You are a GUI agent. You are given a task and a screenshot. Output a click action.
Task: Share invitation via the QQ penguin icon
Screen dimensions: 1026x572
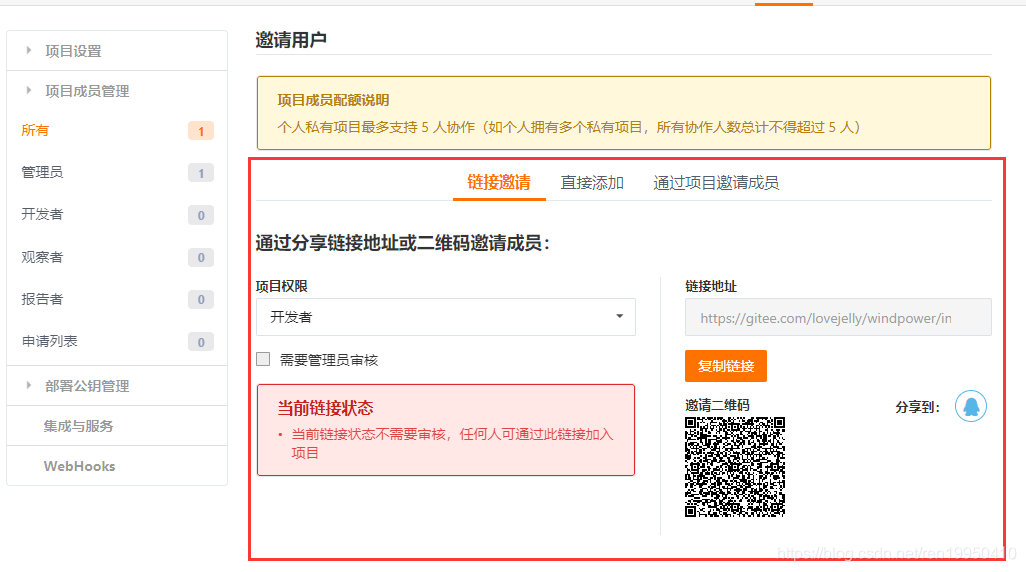[x=970, y=406]
